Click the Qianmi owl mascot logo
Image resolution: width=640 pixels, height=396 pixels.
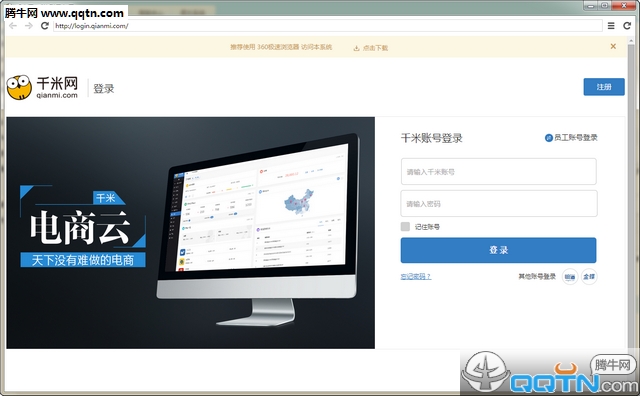coord(19,87)
